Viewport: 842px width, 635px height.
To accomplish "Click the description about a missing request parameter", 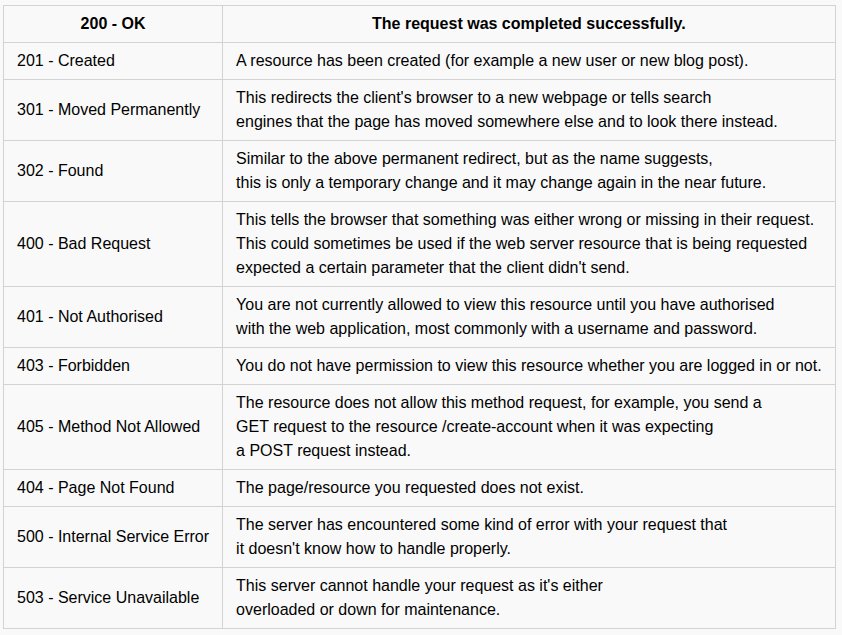I will coord(524,244).
